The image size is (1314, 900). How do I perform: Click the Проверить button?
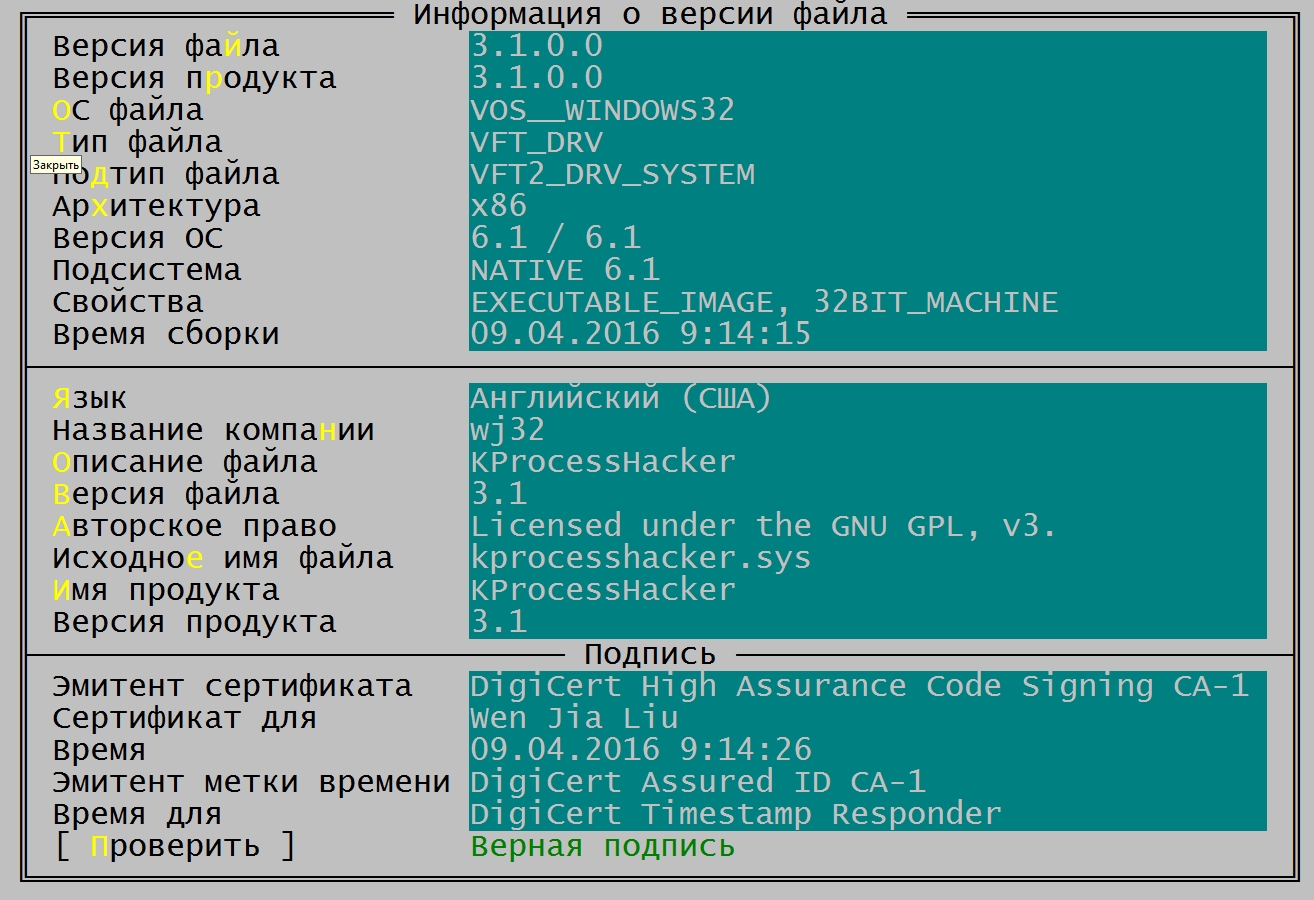tap(176, 846)
